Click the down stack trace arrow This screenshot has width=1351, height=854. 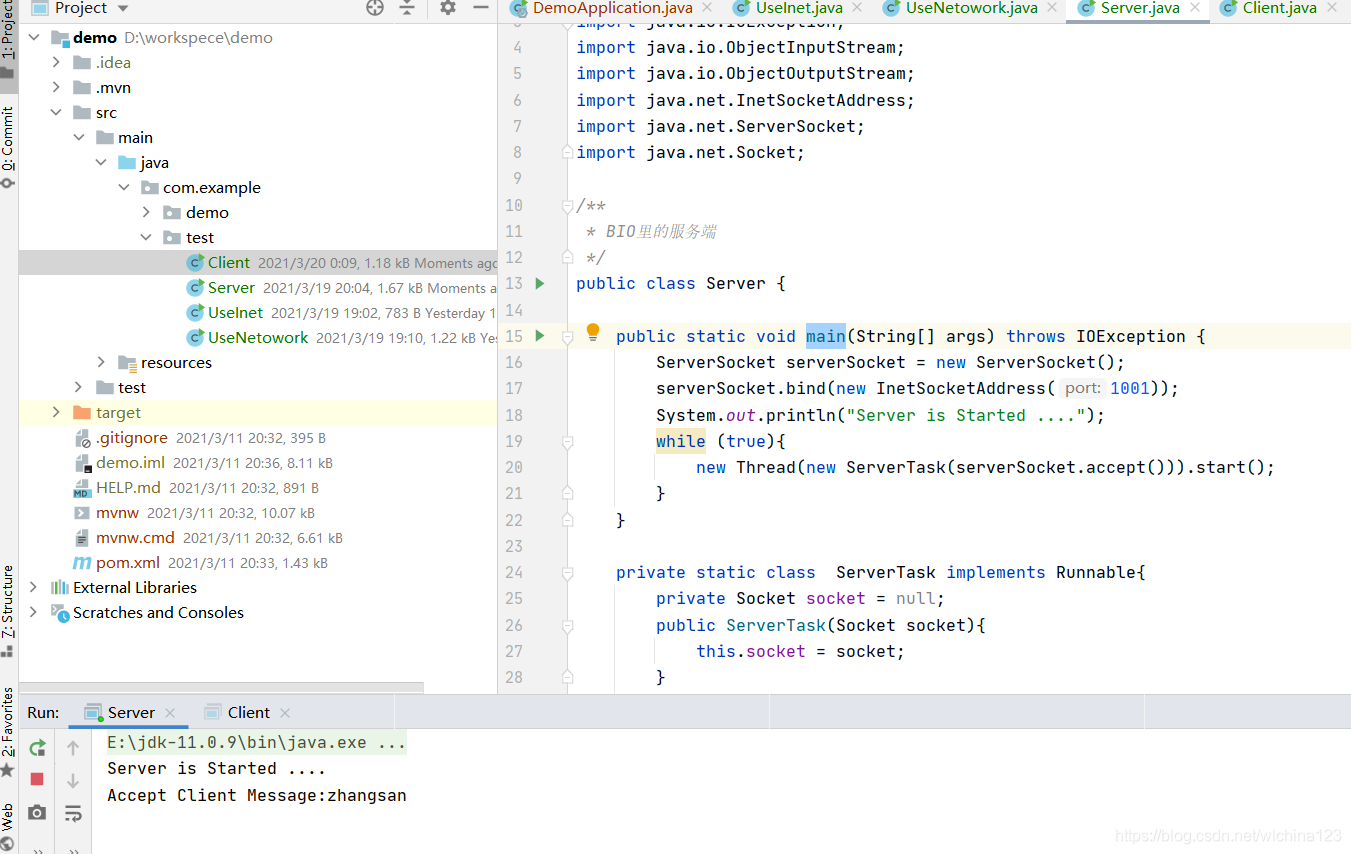point(73,781)
